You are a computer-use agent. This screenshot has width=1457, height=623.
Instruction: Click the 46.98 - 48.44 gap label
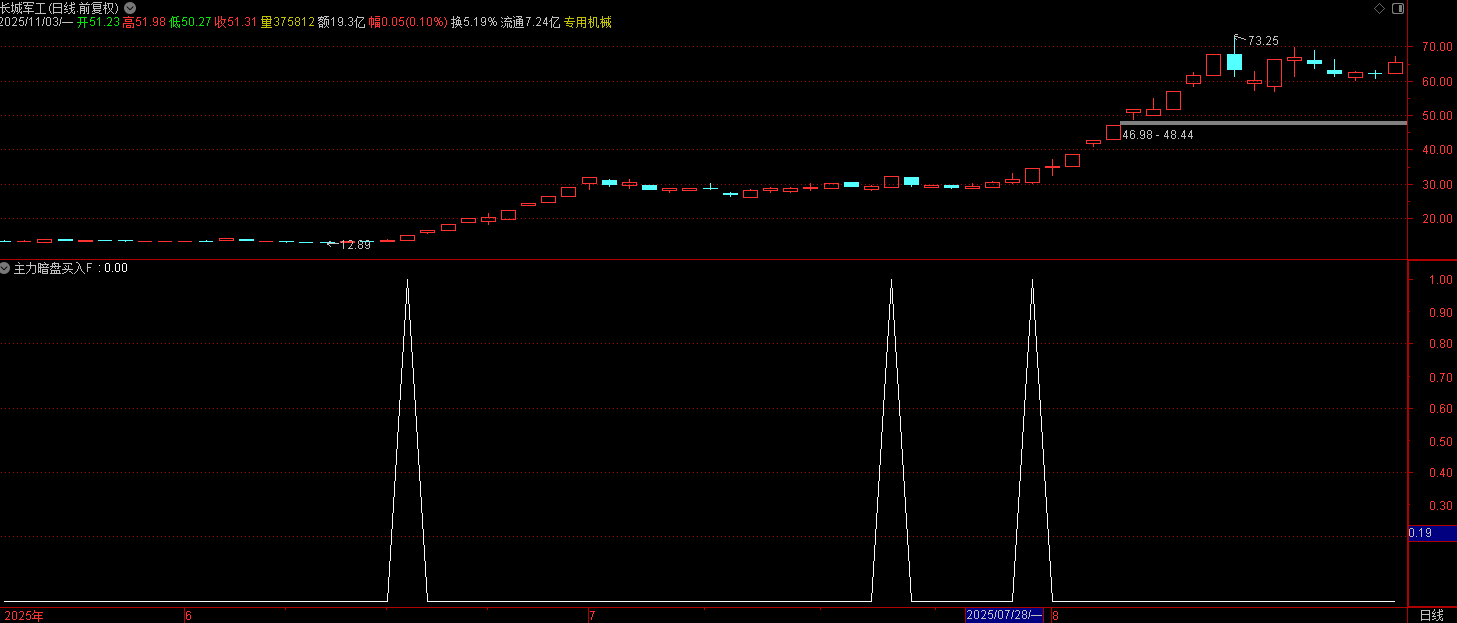[x=1158, y=134]
